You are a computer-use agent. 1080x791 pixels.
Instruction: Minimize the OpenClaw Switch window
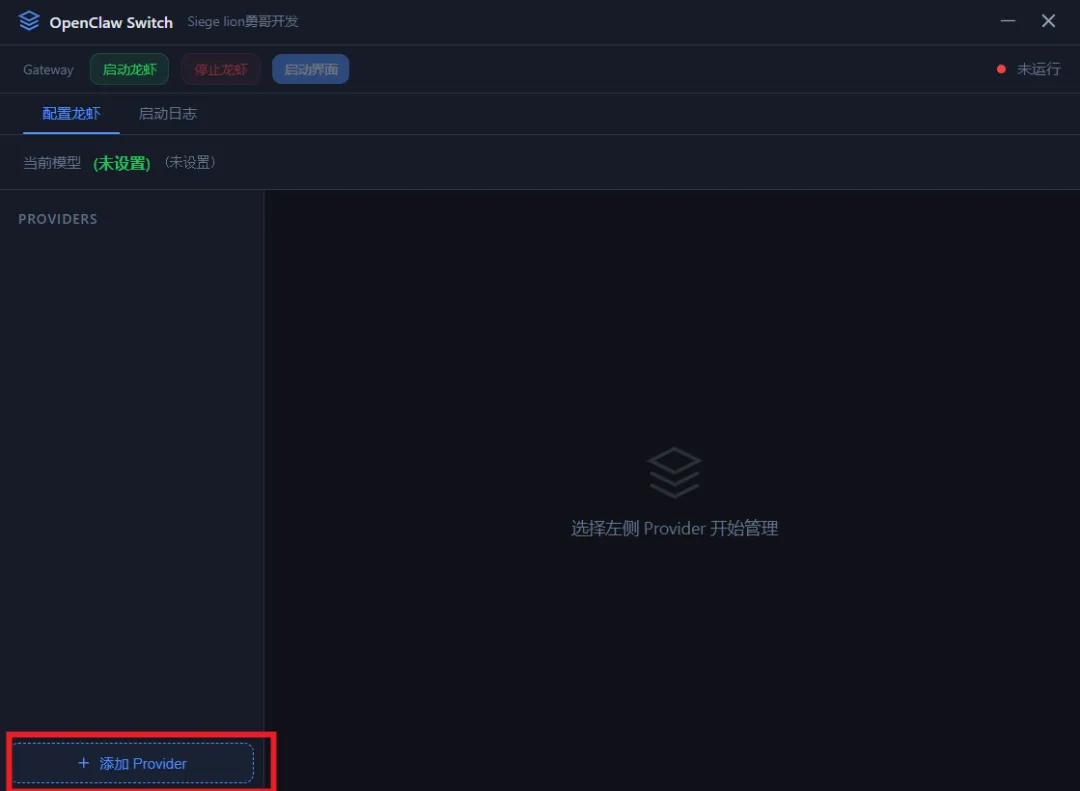pos(1008,21)
